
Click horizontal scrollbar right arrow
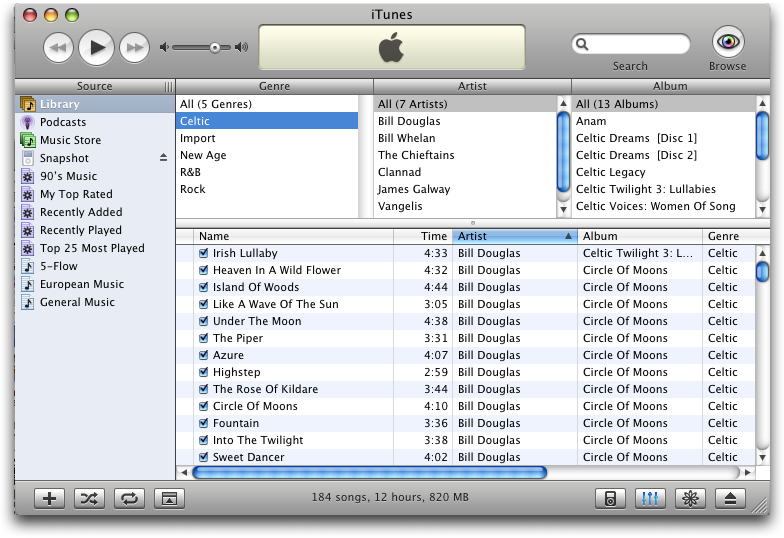point(748,472)
